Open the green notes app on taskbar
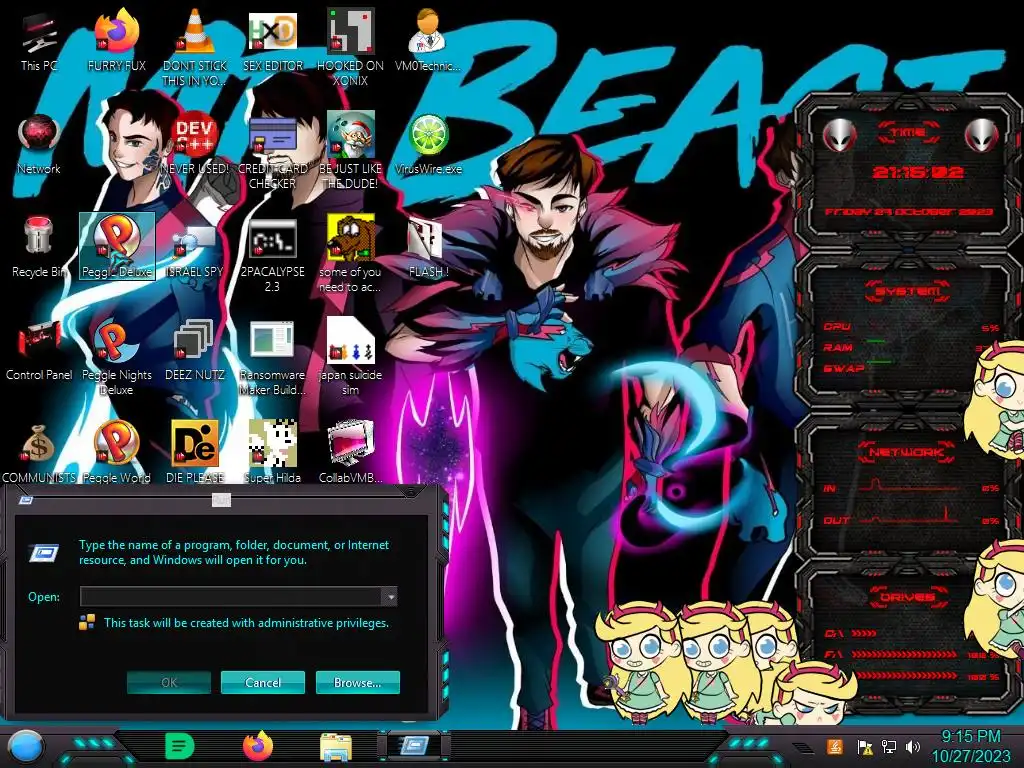The width and height of the screenshot is (1024, 768). pyautogui.click(x=179, y=746)
